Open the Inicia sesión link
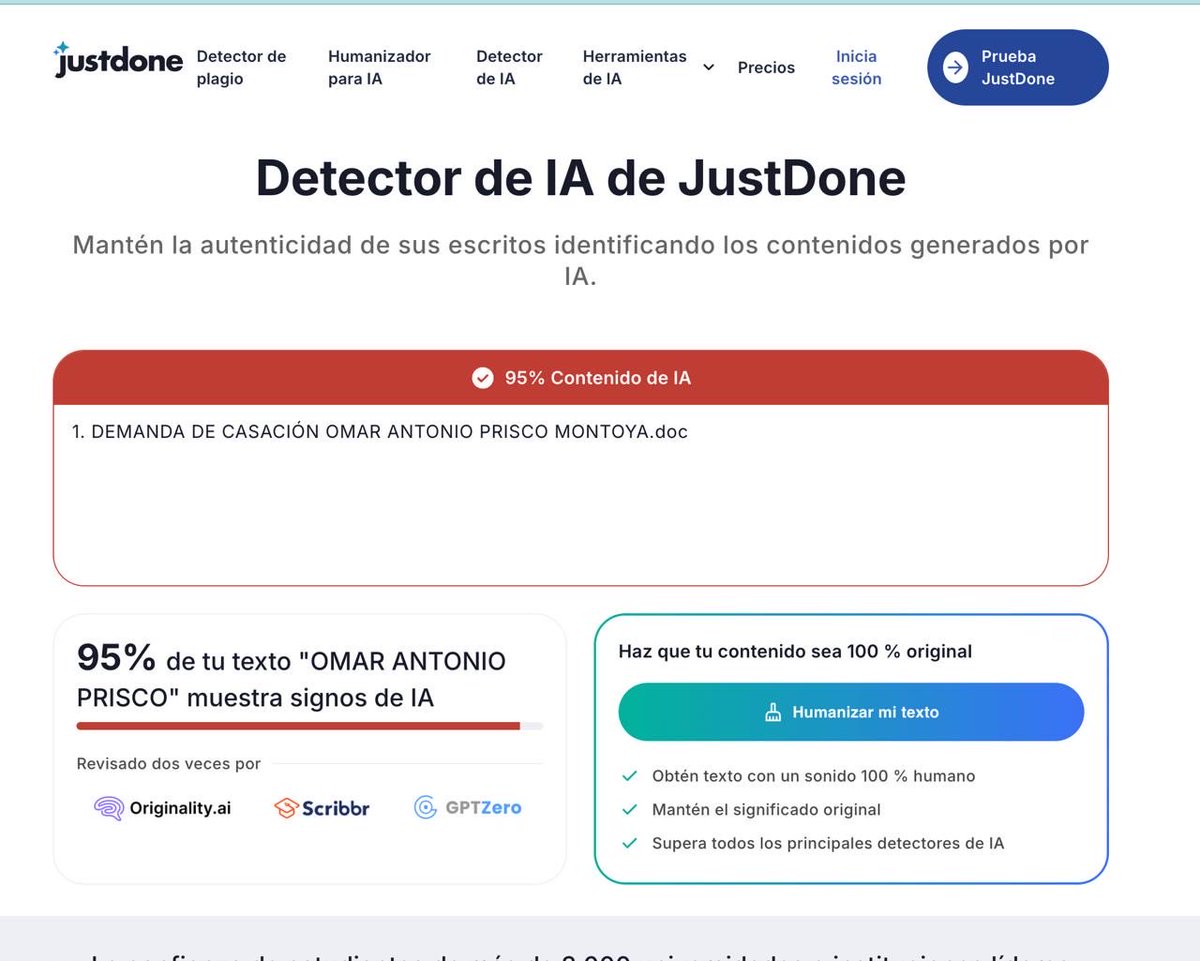The height and width of the screenshot is (961, 1200). 856,67
